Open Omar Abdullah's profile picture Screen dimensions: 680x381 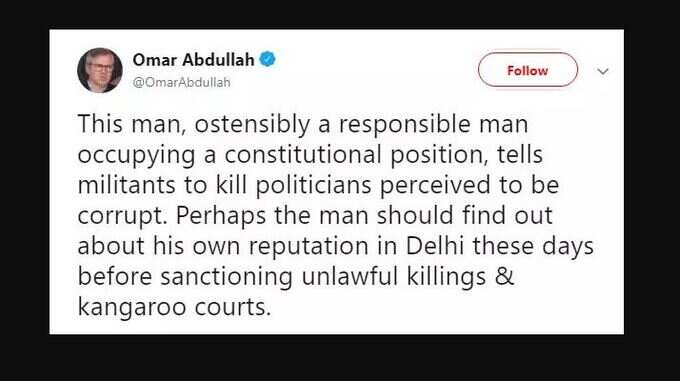point(100,70)
